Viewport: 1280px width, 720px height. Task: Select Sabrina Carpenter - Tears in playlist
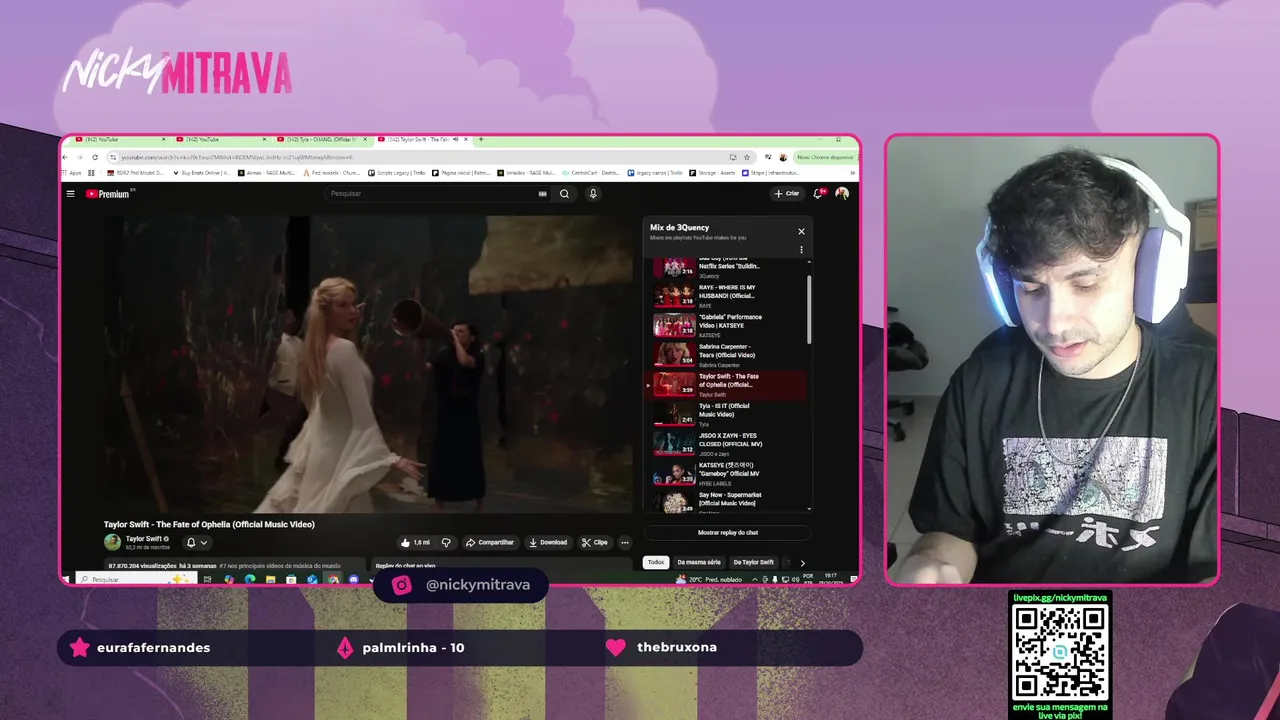coord(727,355)
